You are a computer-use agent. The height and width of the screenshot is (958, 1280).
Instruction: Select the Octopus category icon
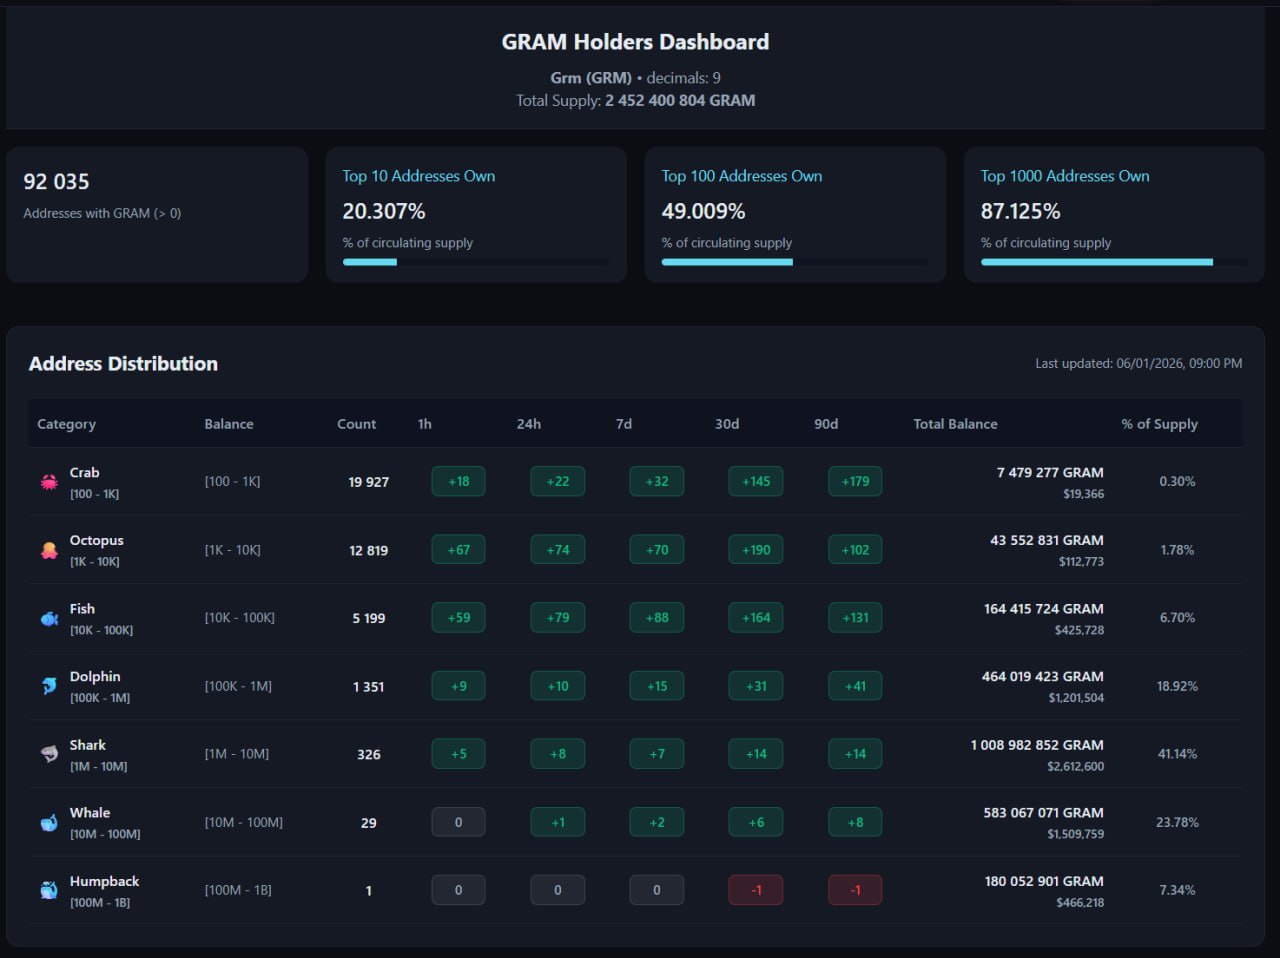pos(49,550)
